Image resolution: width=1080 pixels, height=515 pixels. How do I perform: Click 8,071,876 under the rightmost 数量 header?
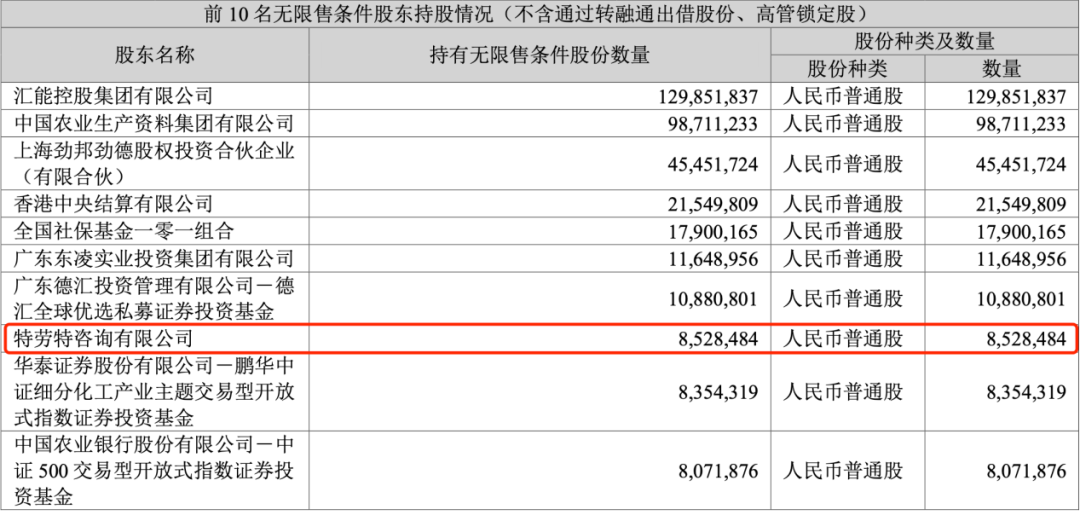(1027, 473)
